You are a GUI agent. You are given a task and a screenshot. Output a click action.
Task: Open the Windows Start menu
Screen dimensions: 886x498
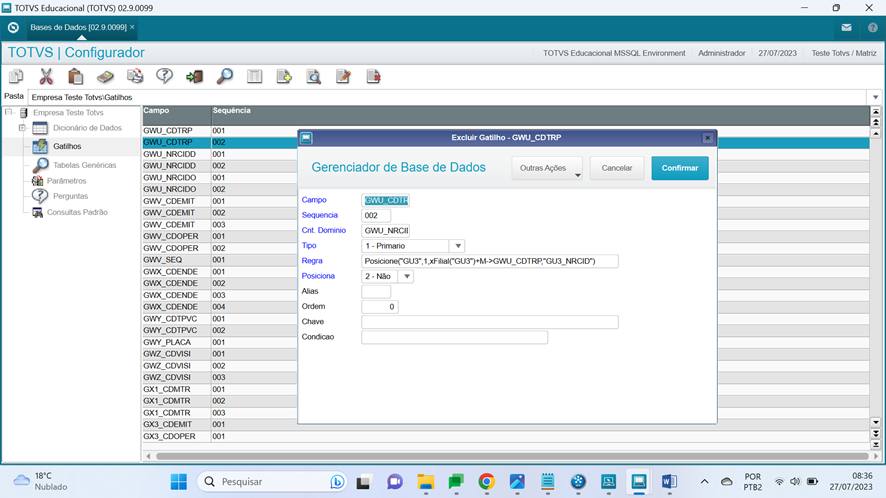click(x=179, y=482)
